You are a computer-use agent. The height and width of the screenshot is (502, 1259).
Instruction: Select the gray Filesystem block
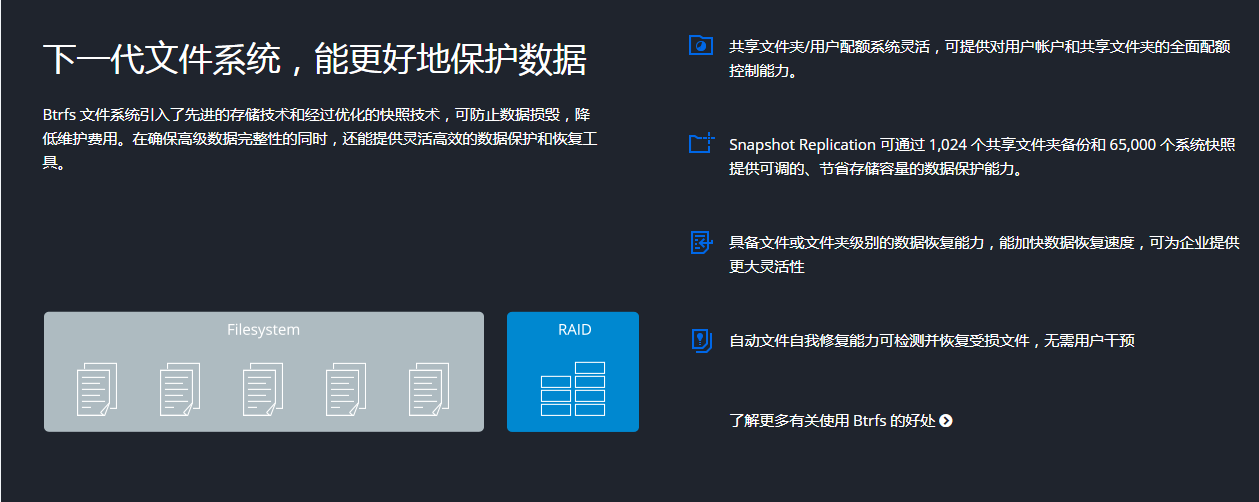click(264, 372)
